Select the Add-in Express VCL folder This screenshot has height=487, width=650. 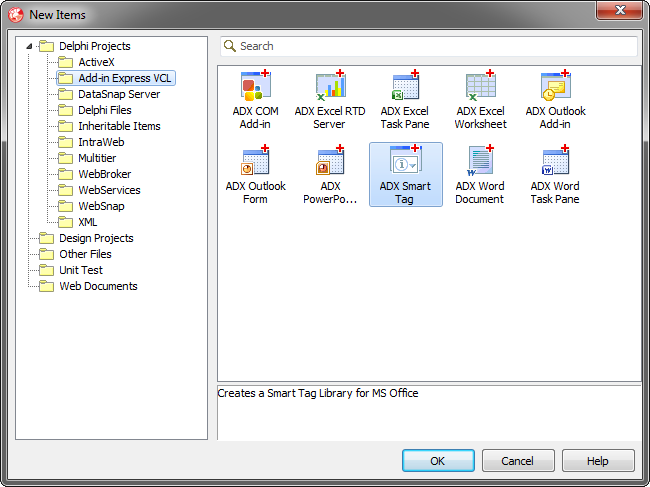click(x=116, y=78)
